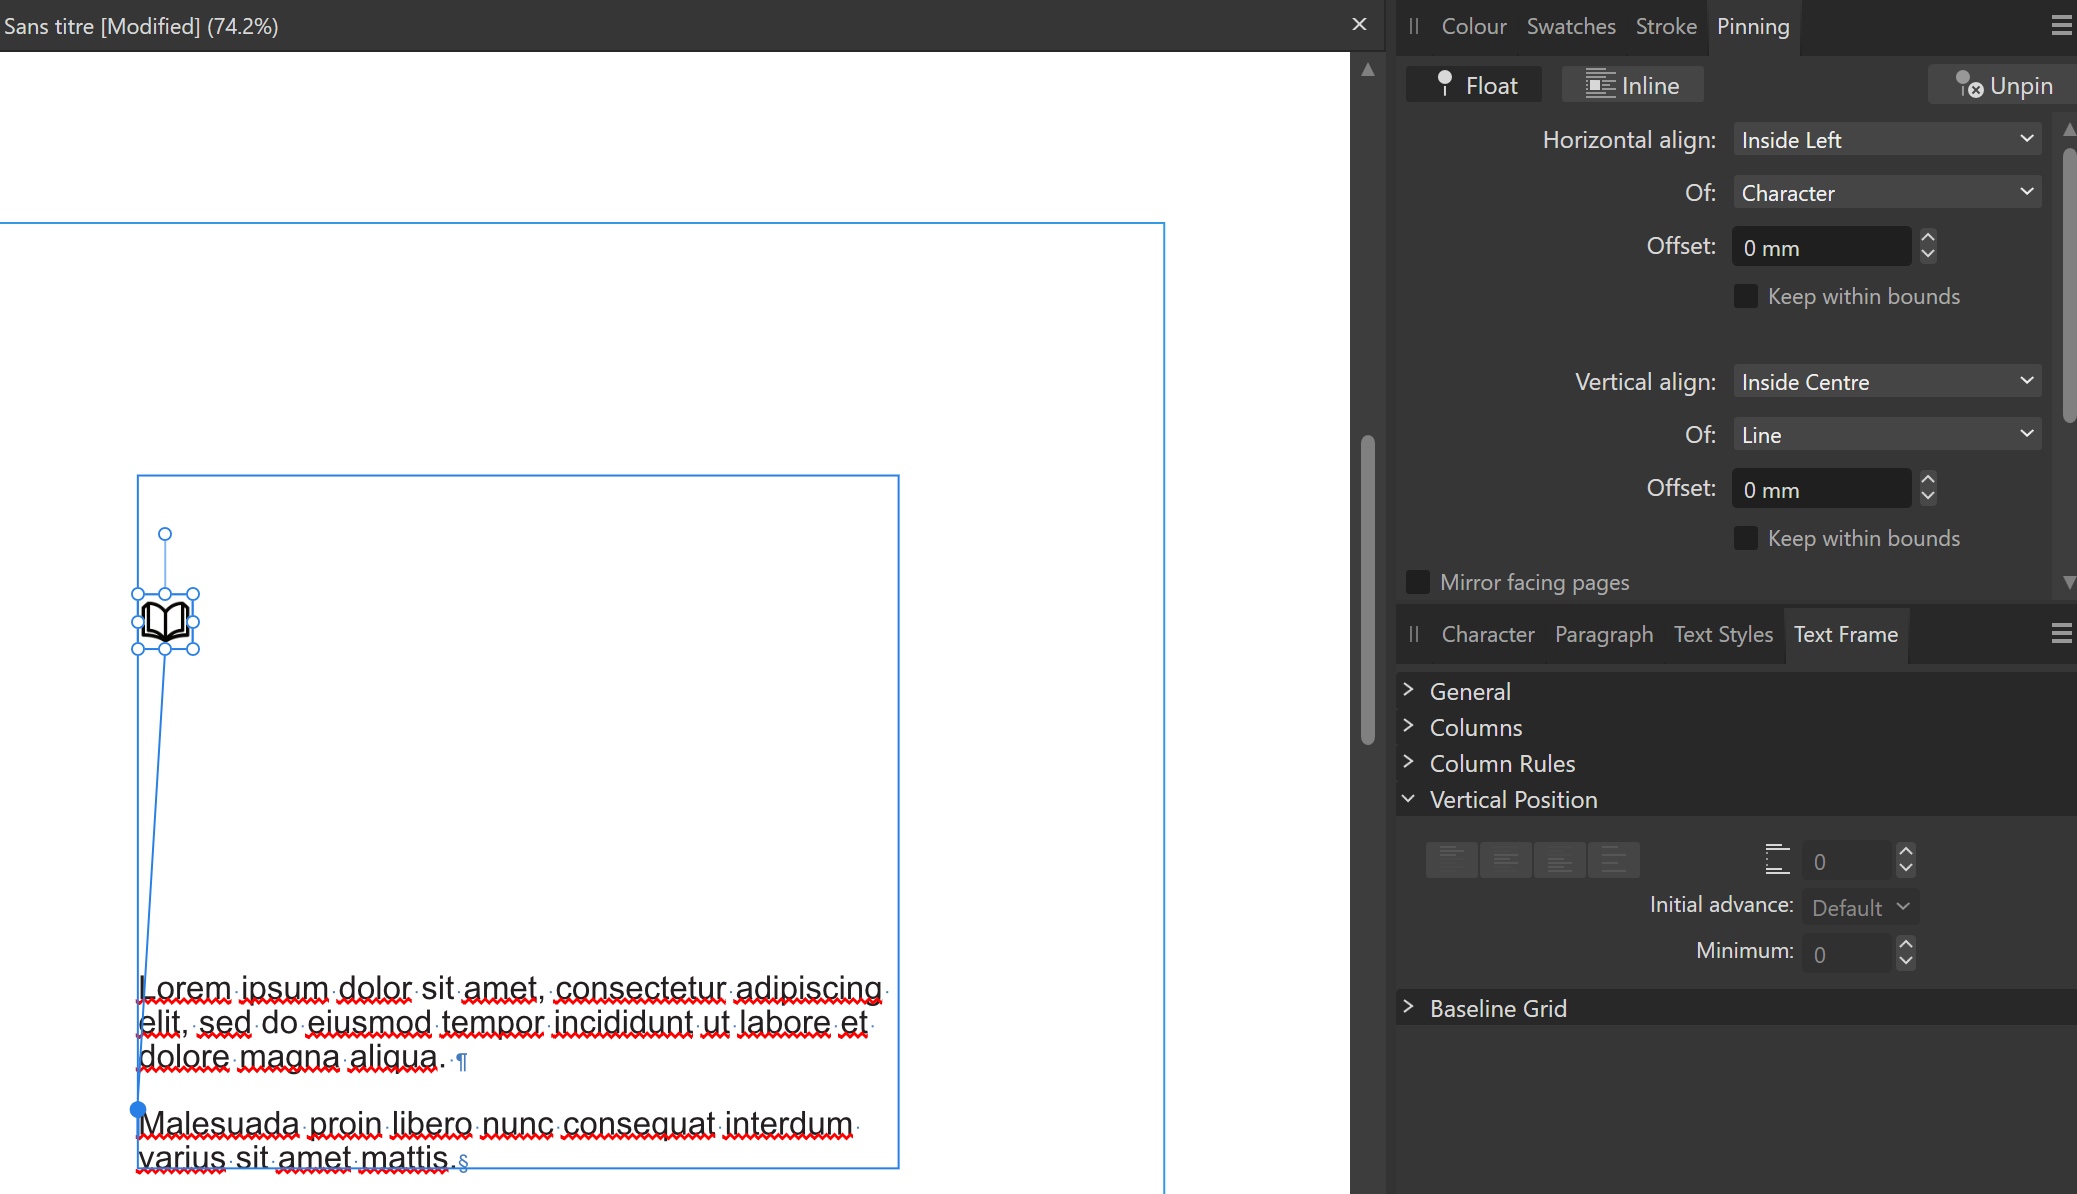Click the horizontal Offset input field
The height and width of the screenshot is (1194, 2077).
[x=1822, y=247]
